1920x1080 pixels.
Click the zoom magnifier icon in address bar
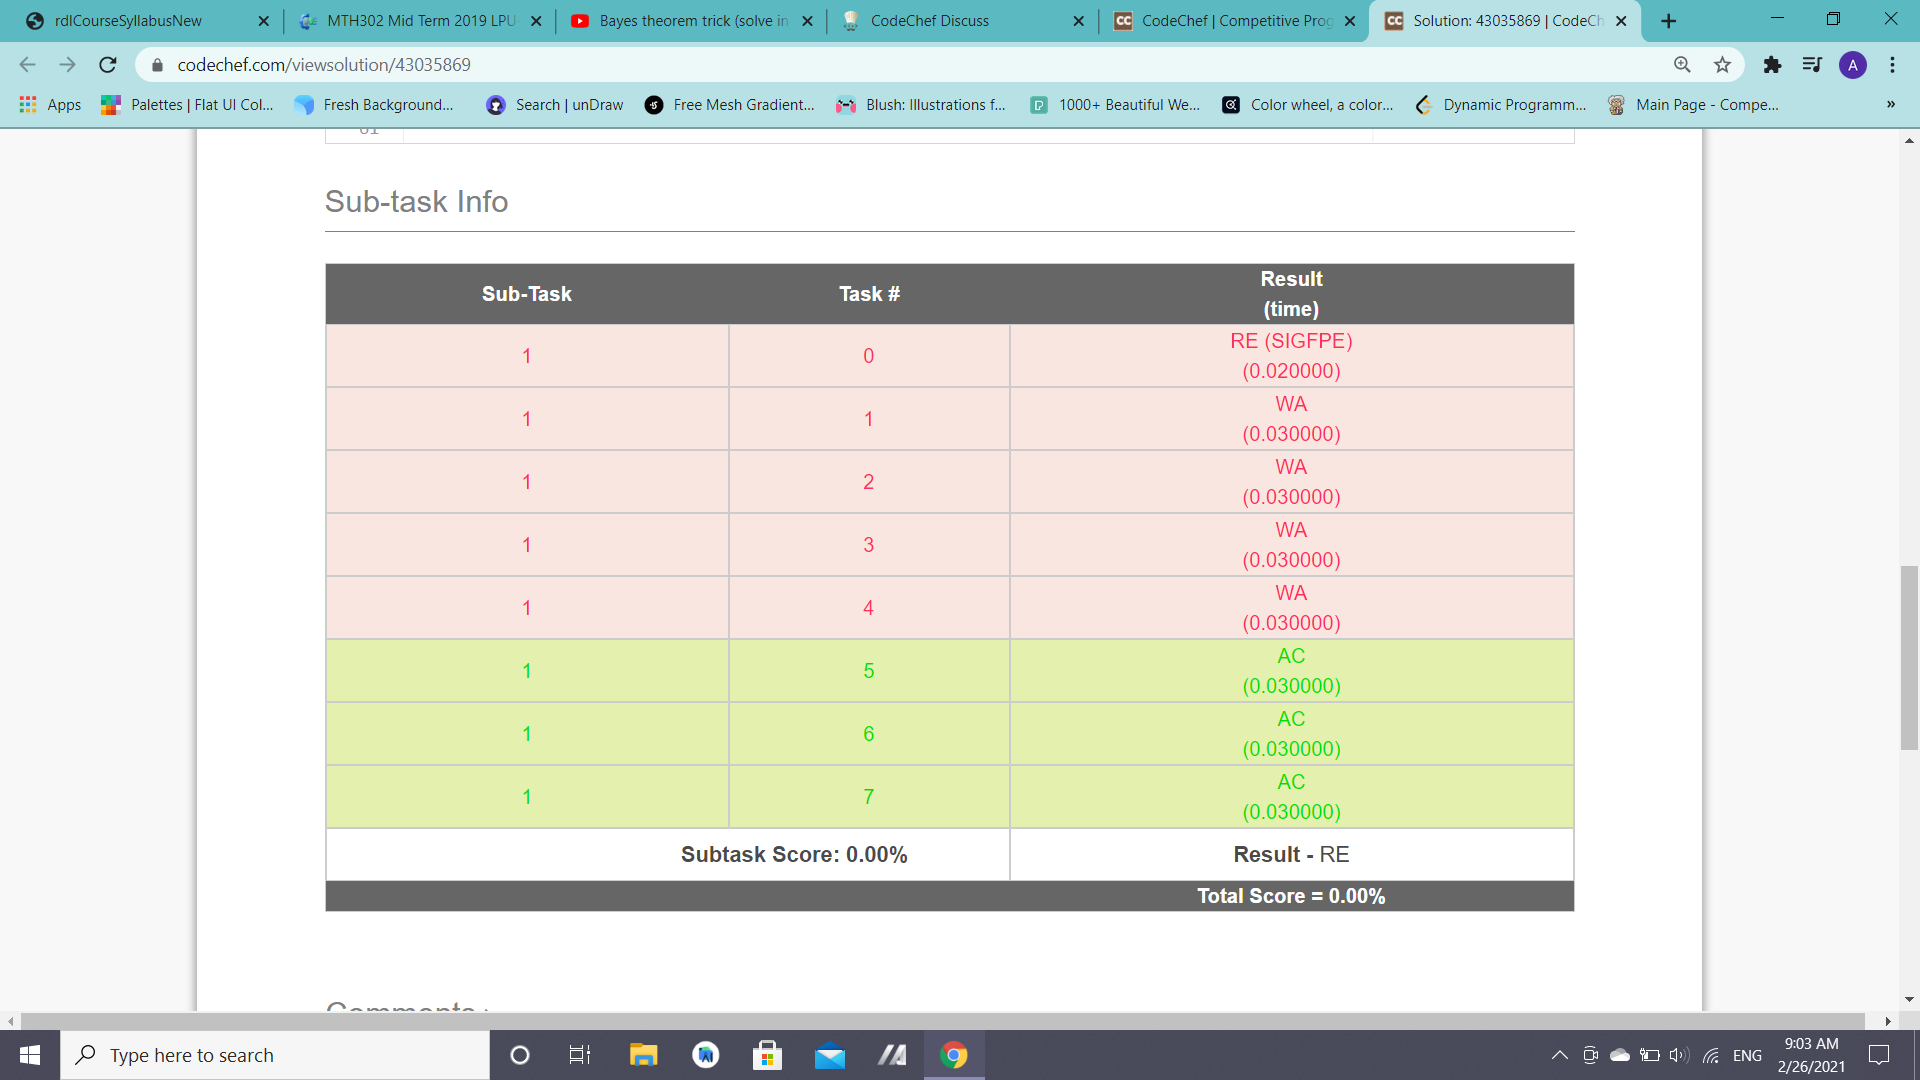pos(1682,65)
